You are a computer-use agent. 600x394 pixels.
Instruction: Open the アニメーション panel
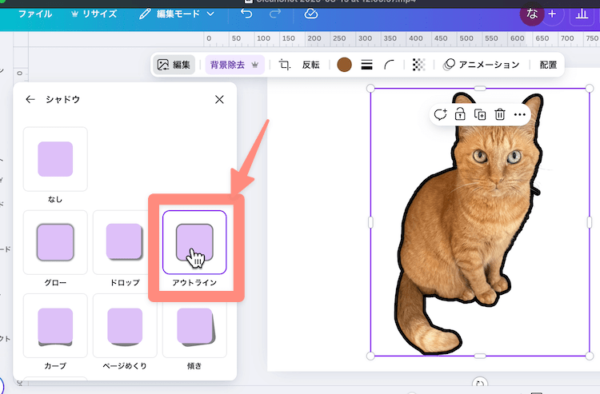[x=481, y=65]
